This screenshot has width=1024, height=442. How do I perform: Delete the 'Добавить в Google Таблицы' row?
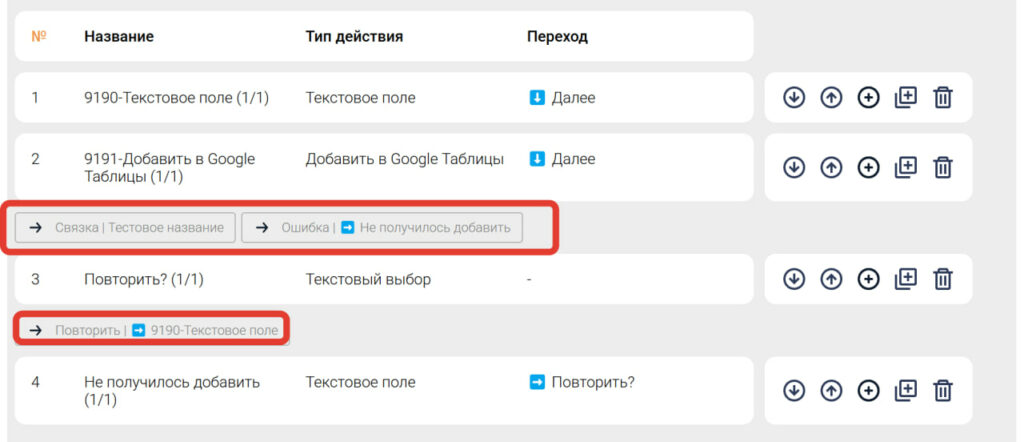[942, 168]
